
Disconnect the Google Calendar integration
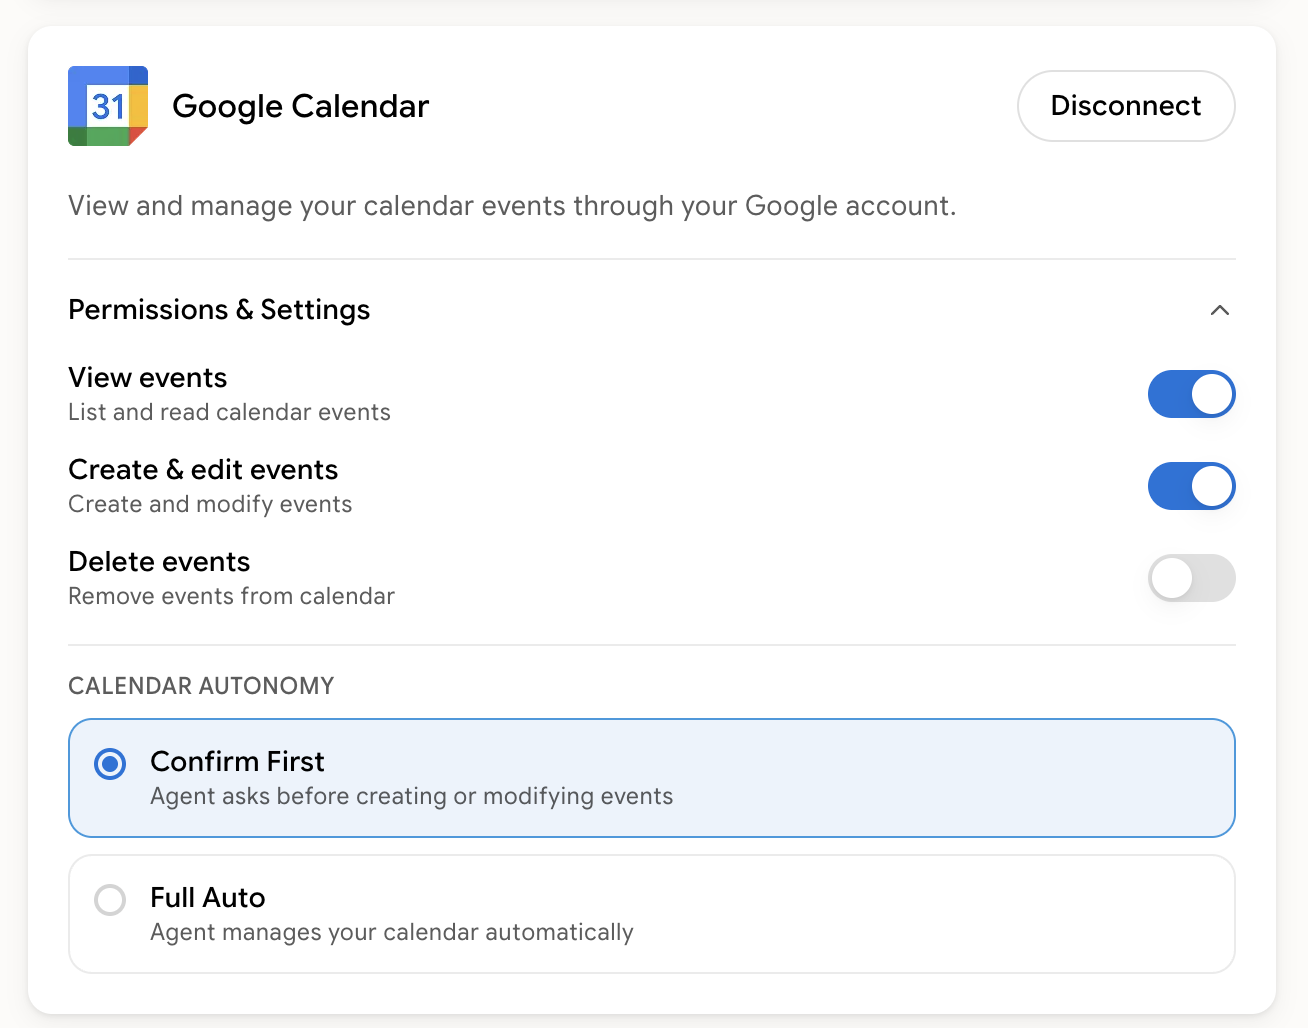pos(1126,106)
